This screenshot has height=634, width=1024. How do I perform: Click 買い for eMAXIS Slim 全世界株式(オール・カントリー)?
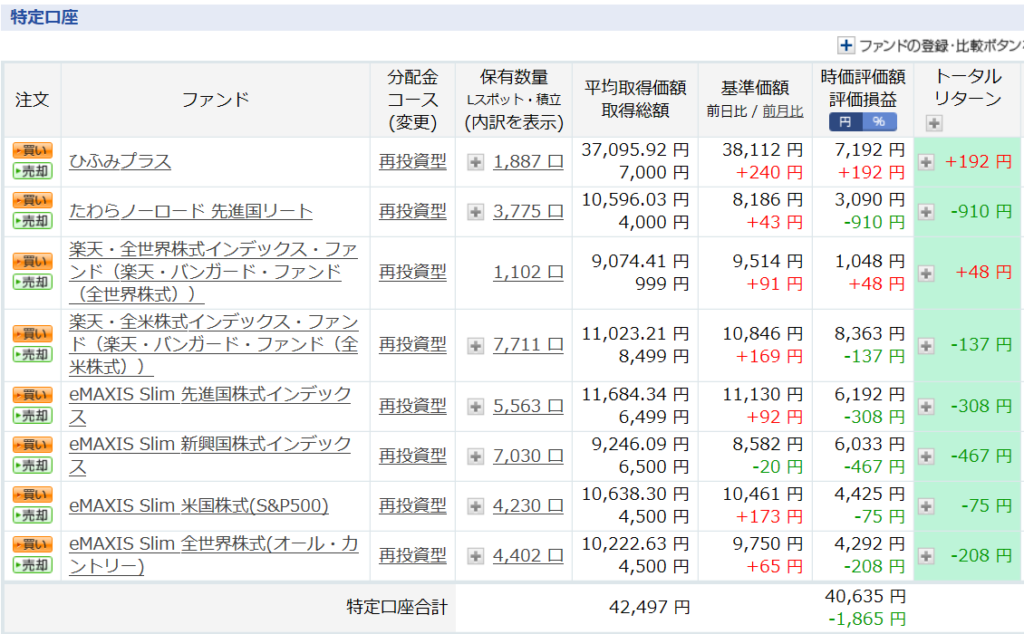(32, 545)
